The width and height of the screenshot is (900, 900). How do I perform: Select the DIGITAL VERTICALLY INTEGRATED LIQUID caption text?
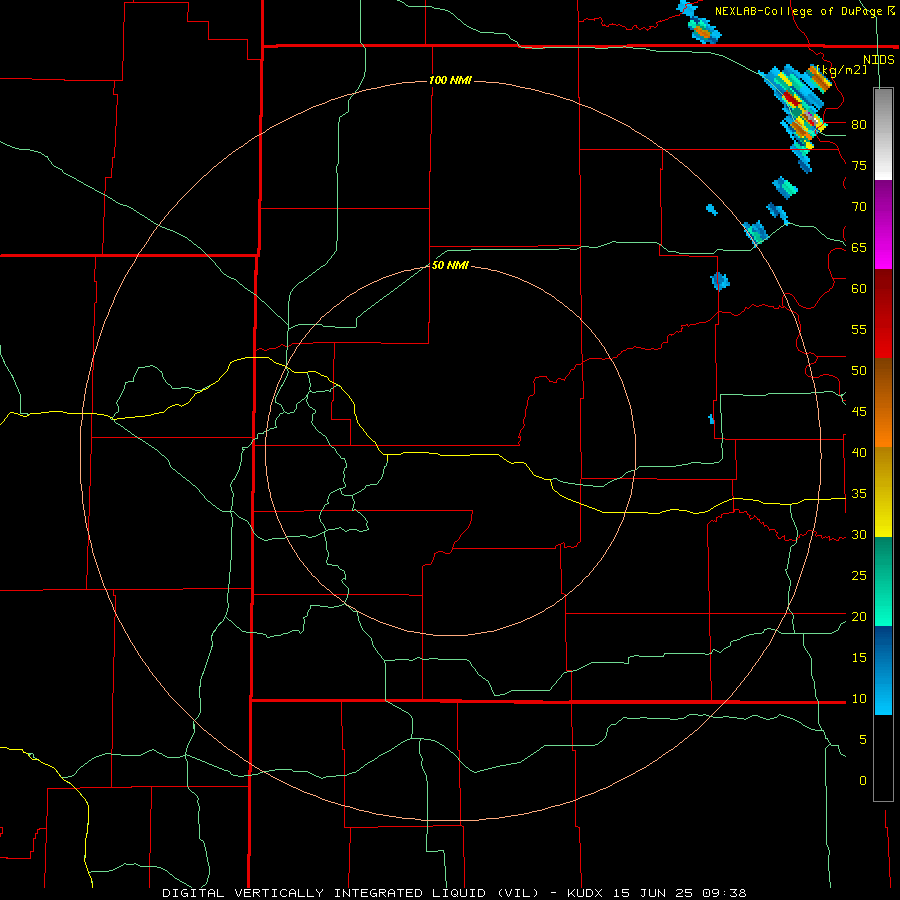click(x=325, y=893)
